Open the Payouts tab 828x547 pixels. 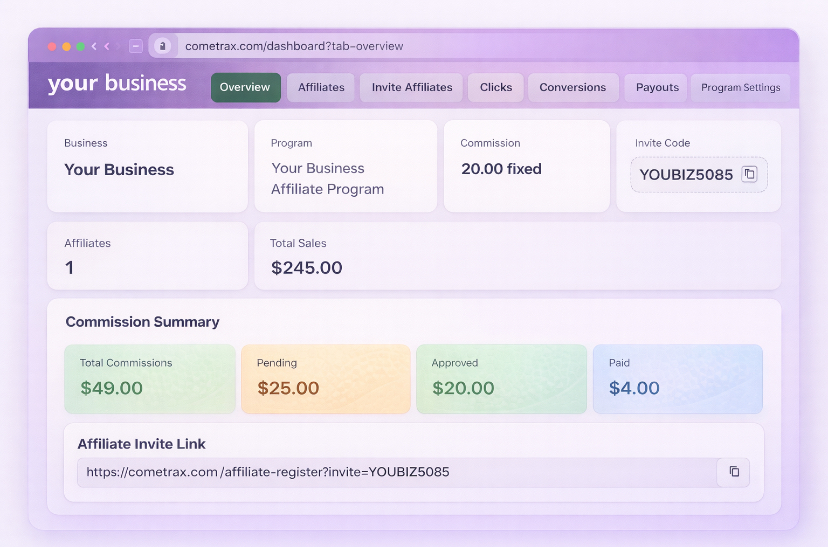click(x=656, y=87)
